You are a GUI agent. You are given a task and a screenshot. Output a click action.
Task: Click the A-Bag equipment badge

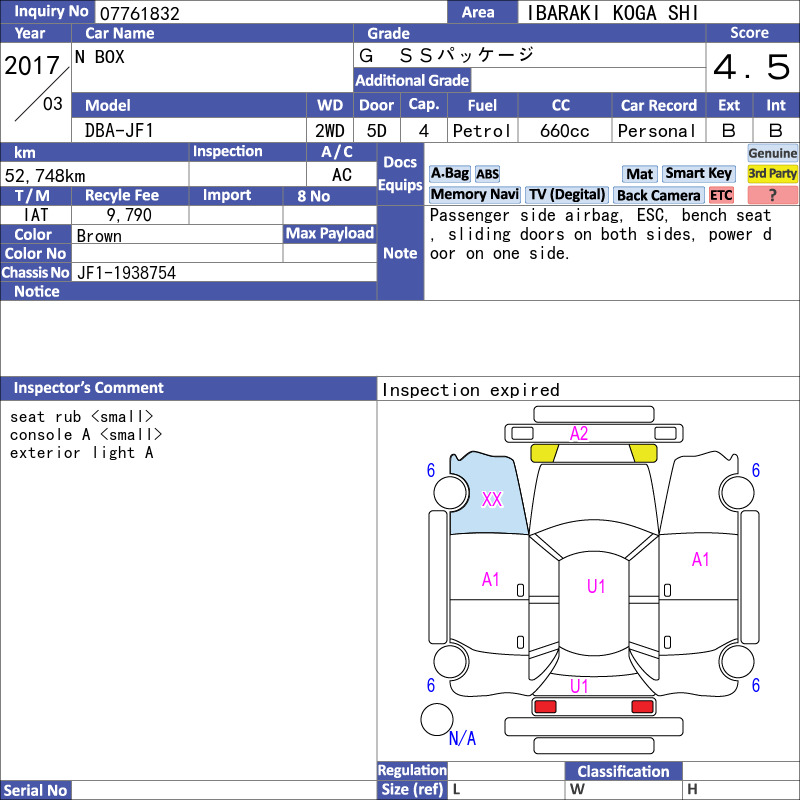[x=449, y=174]
